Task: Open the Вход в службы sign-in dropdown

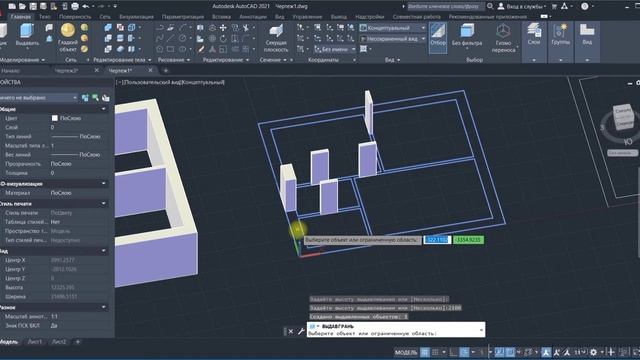Action: [522, 7]
